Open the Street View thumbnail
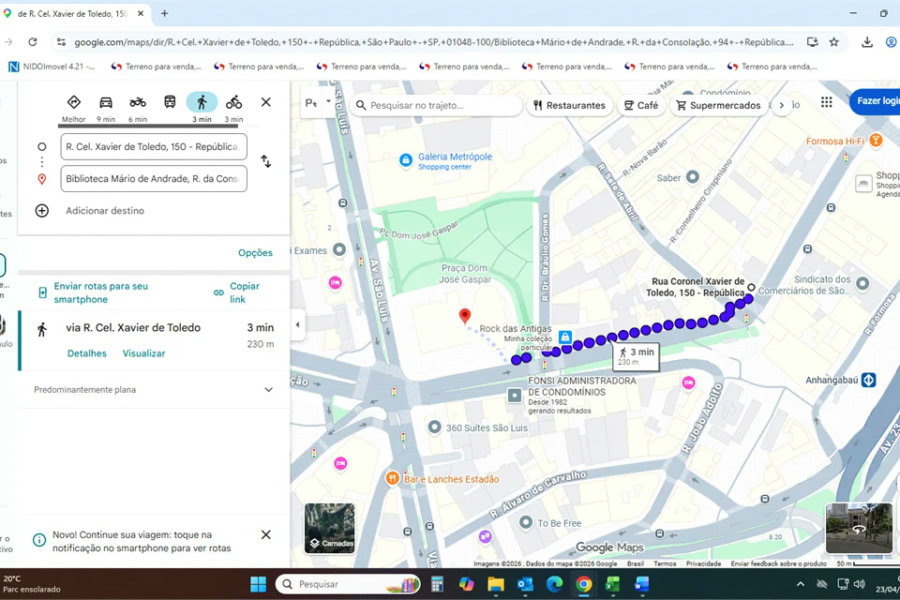900x600 pixels. coord(859,528)
